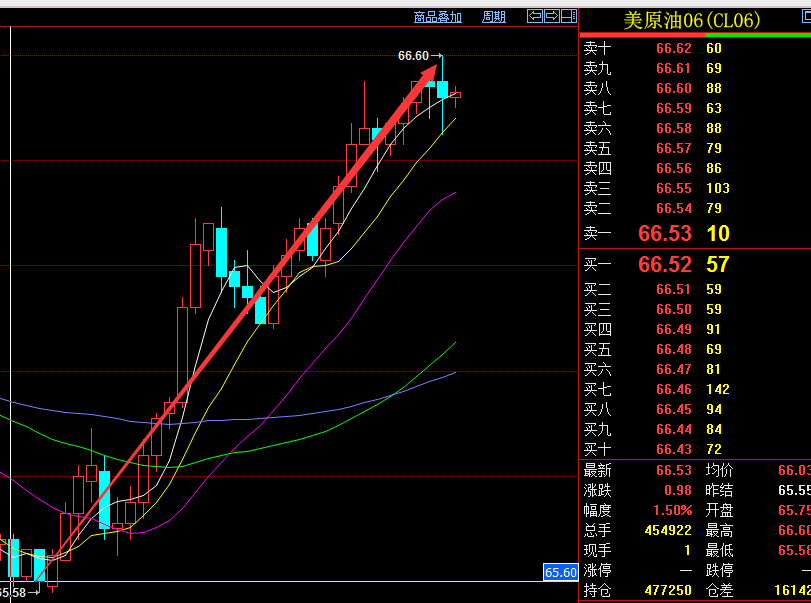Select the 卖十 price 66.62
This screenshot has width=811, height=603.
673,49
